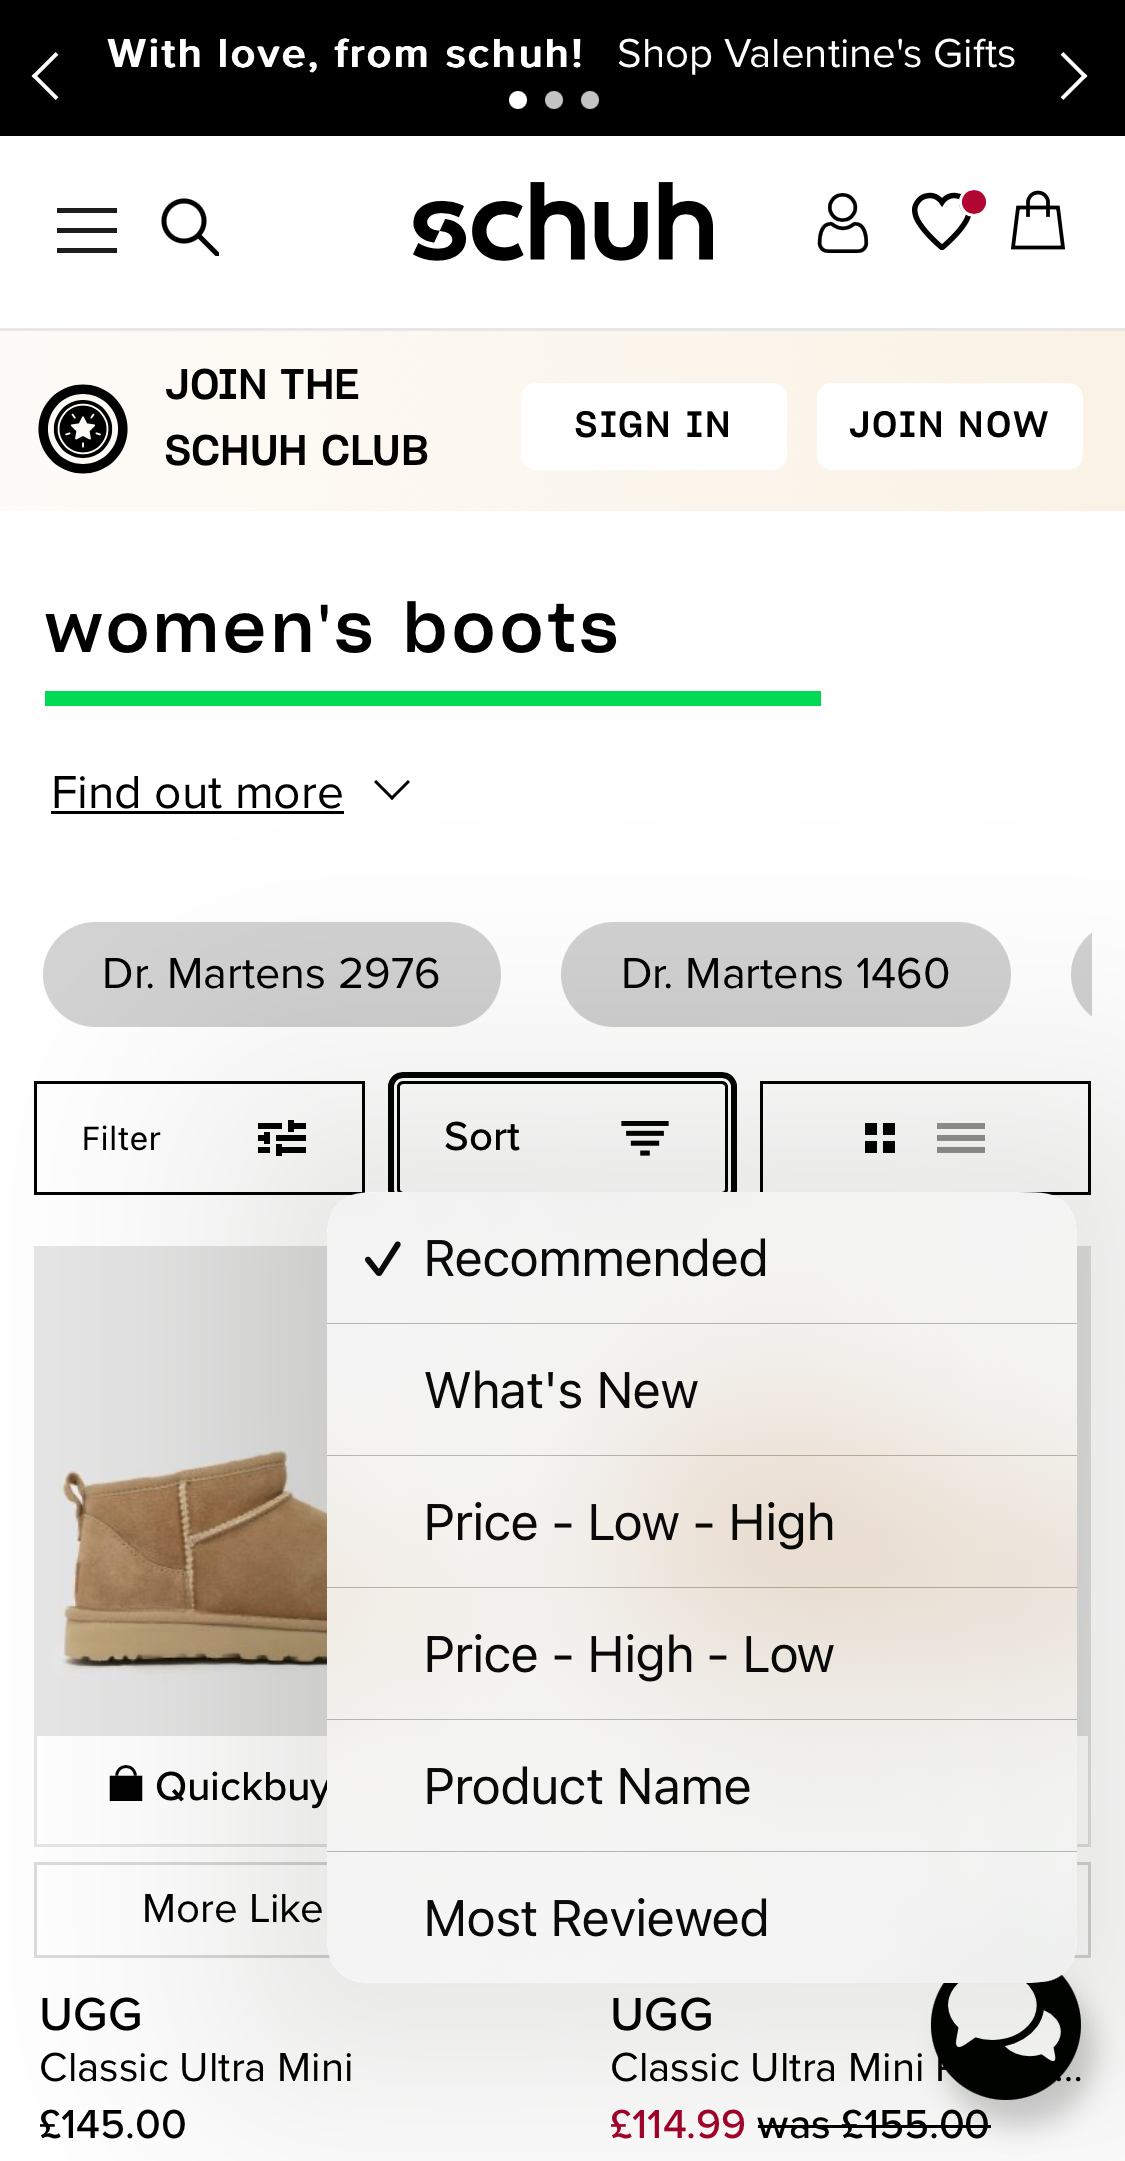Go to previous promo banner
Image resolution: width=1125 pixels, height=2161 pixels.
[46, 76]
